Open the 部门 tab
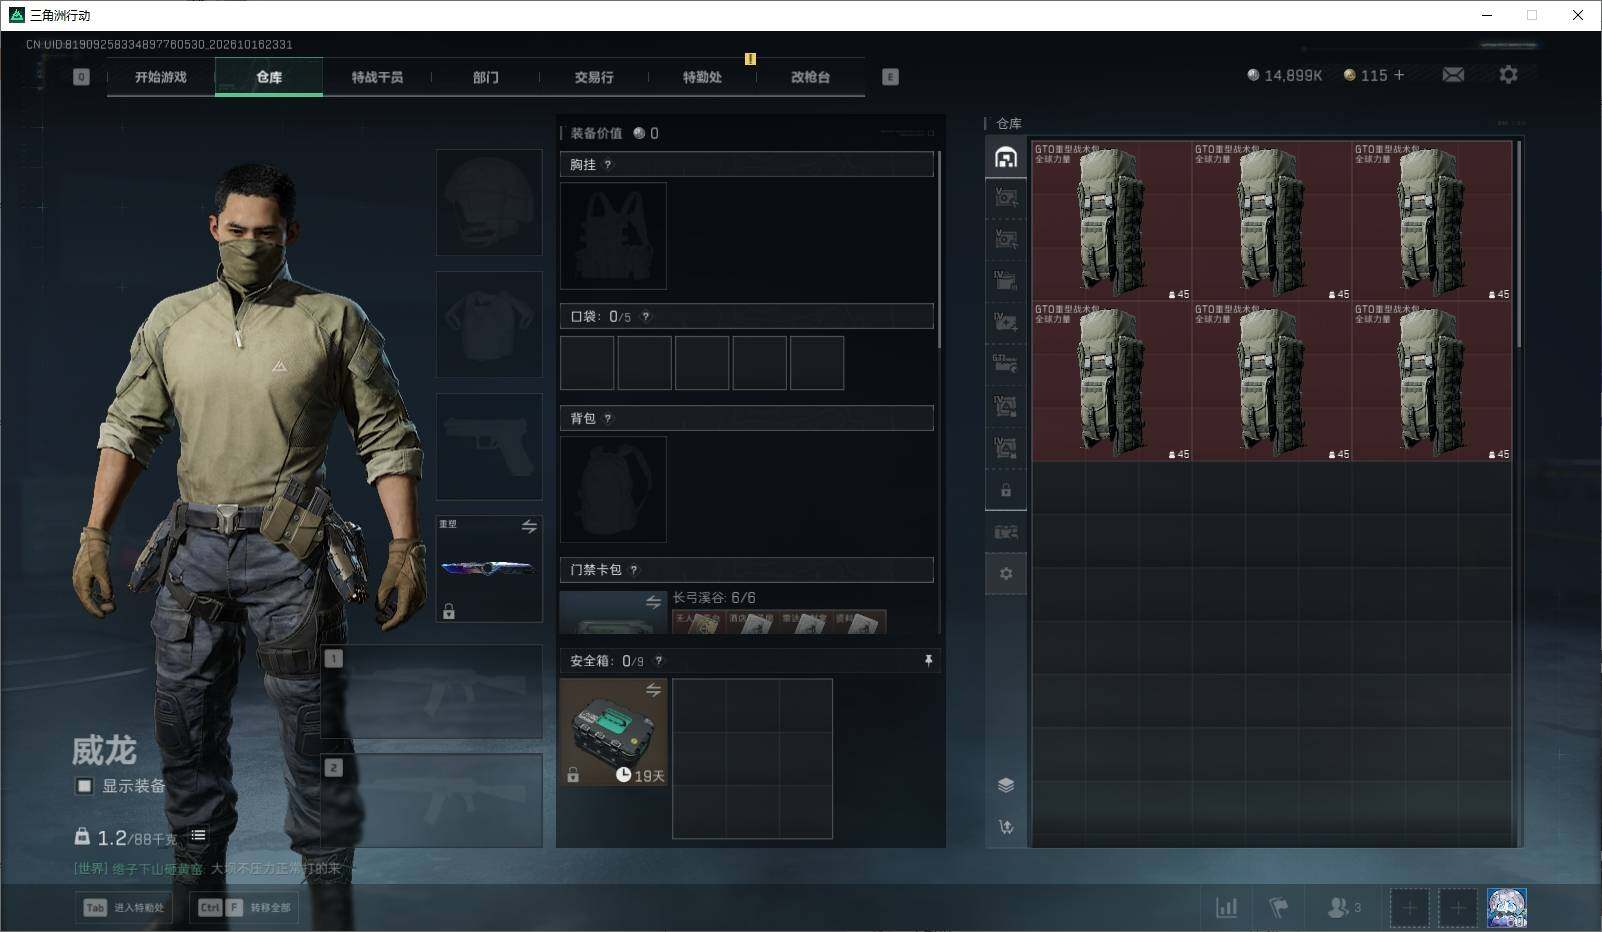 (486, 77)
